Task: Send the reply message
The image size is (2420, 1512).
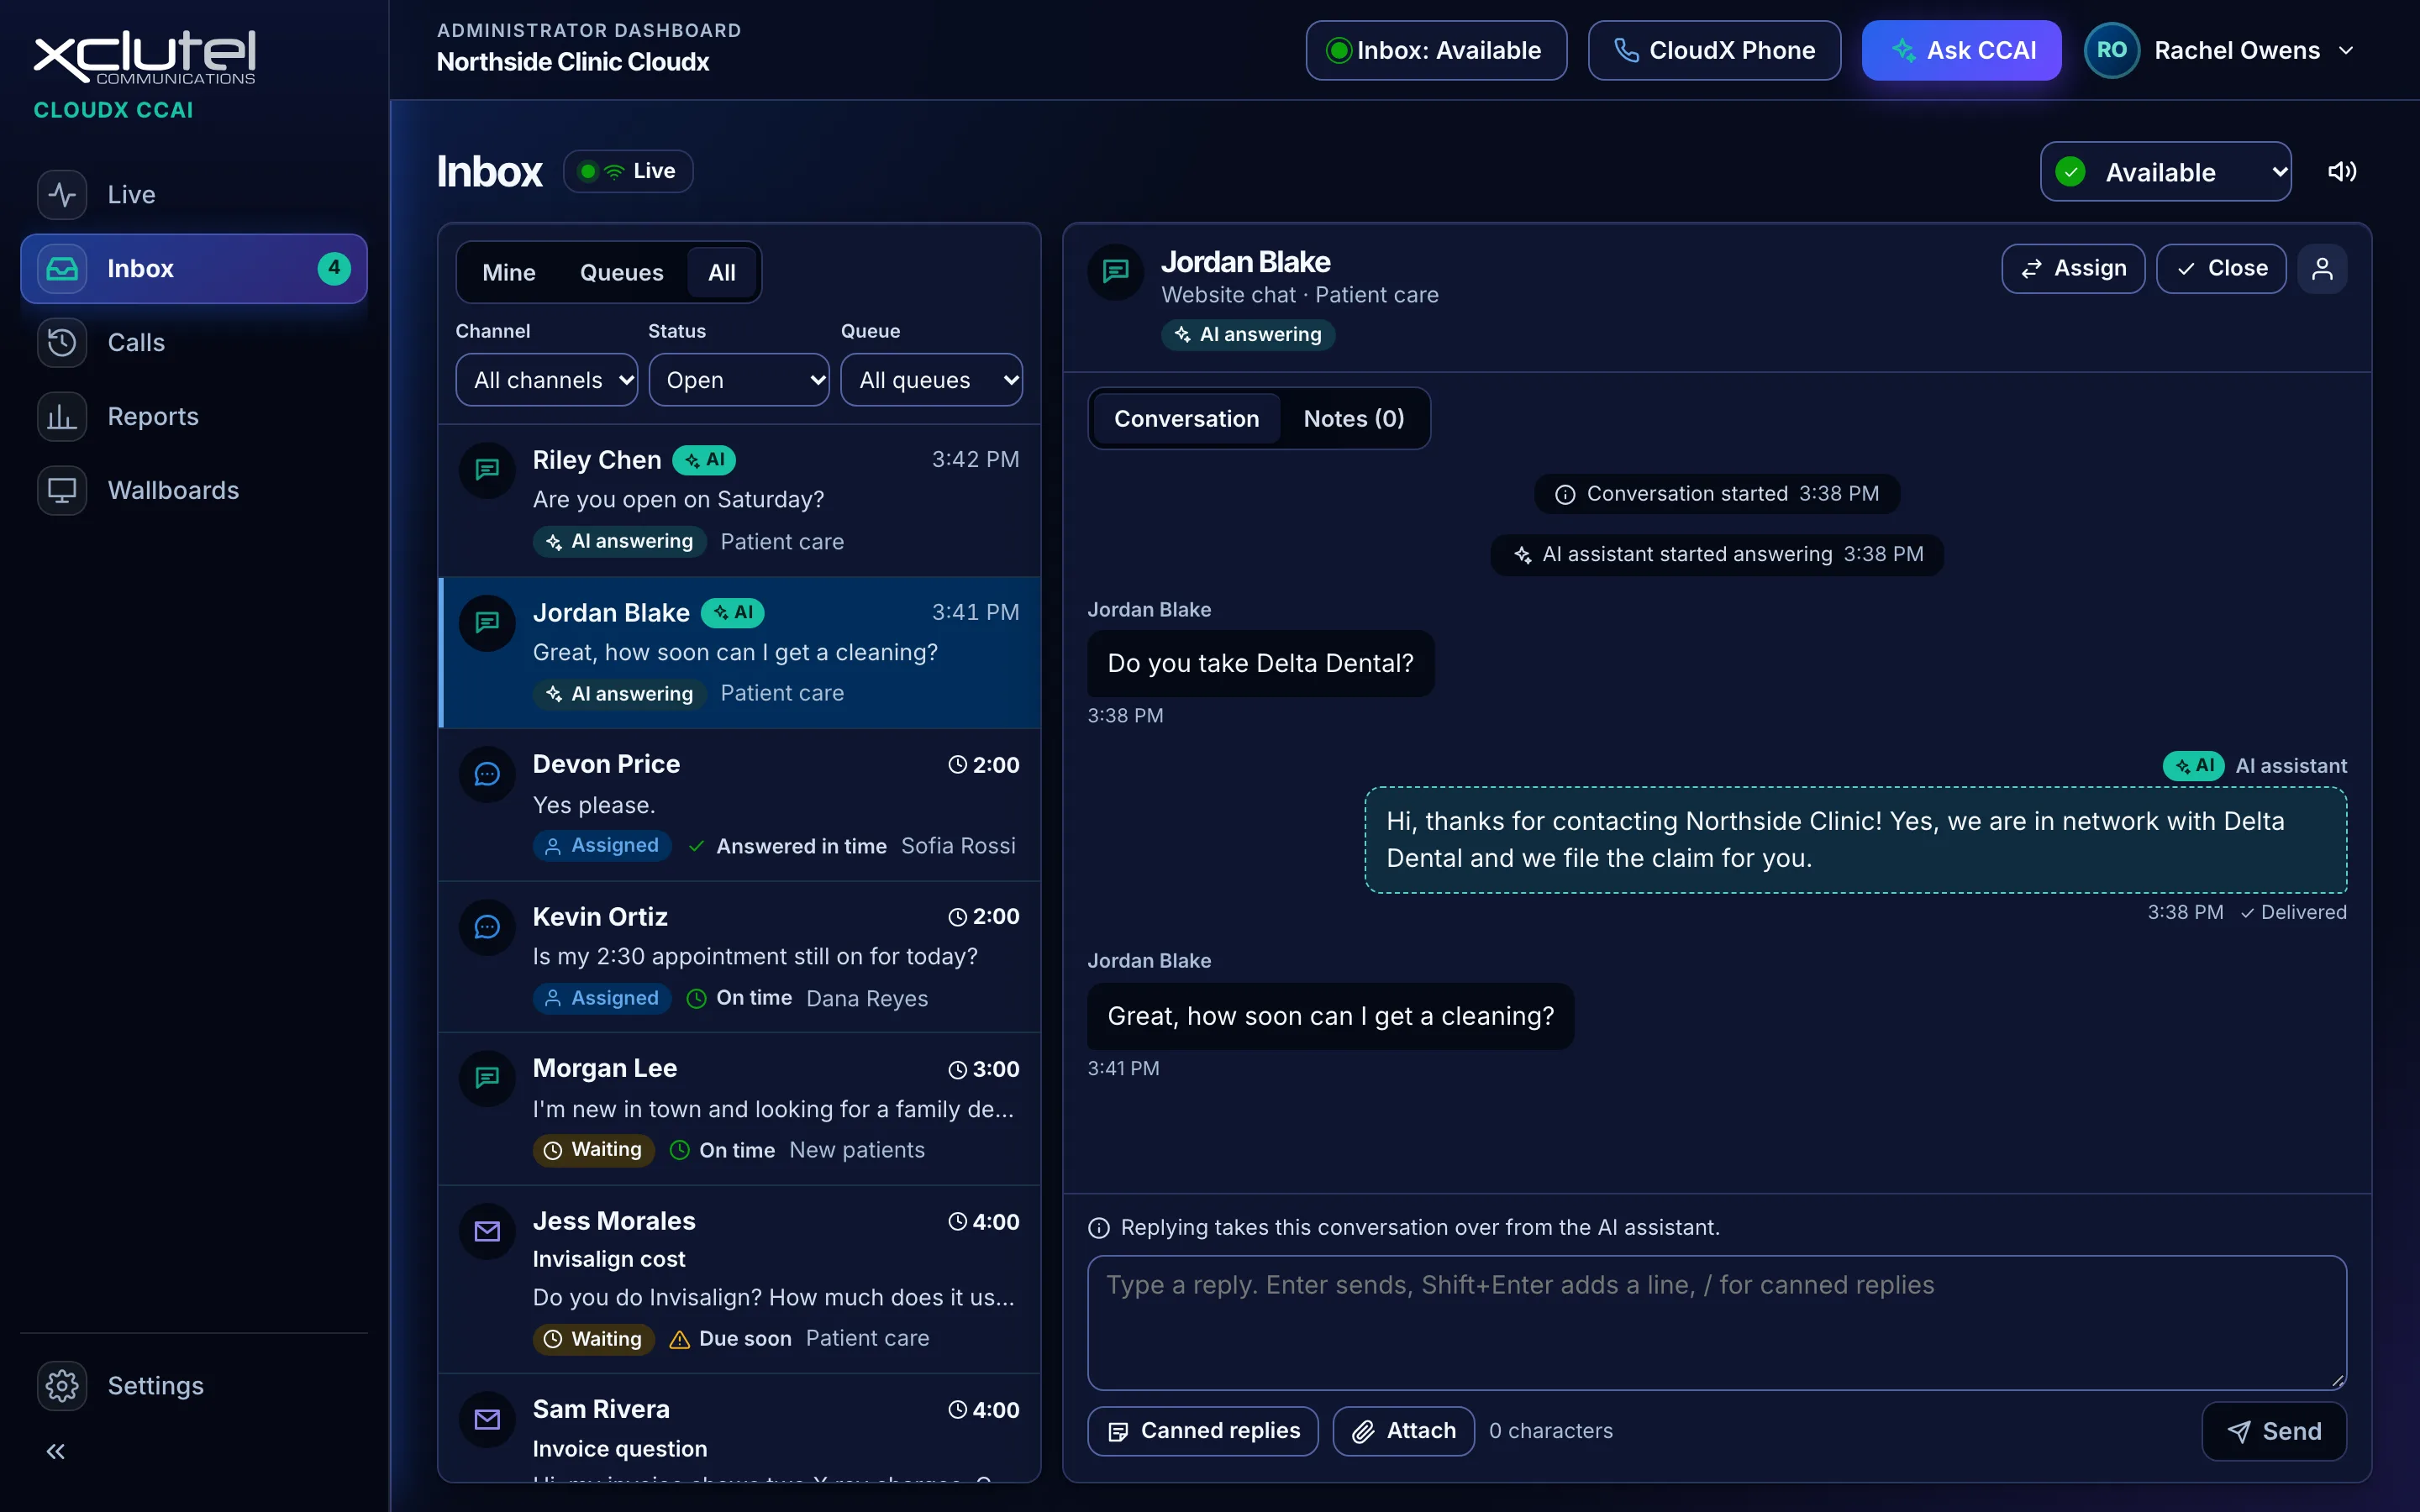Action: pyautogui.click(x=2274, y=1431)
